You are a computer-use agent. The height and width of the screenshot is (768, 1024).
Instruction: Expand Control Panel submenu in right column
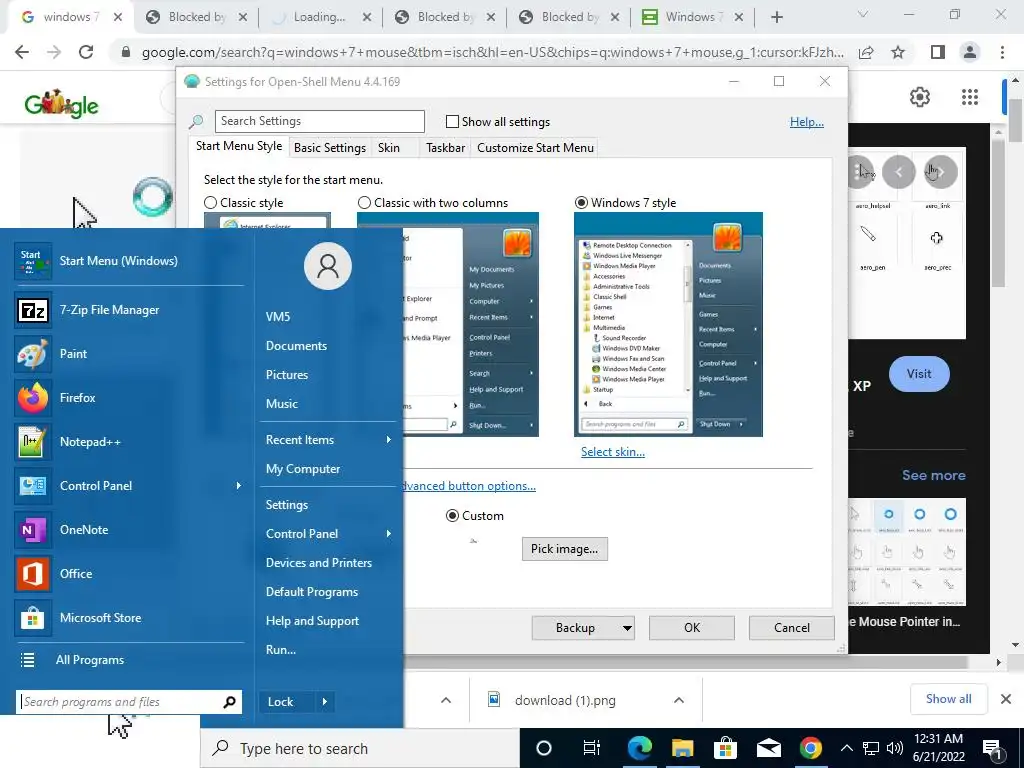(389, 534)
